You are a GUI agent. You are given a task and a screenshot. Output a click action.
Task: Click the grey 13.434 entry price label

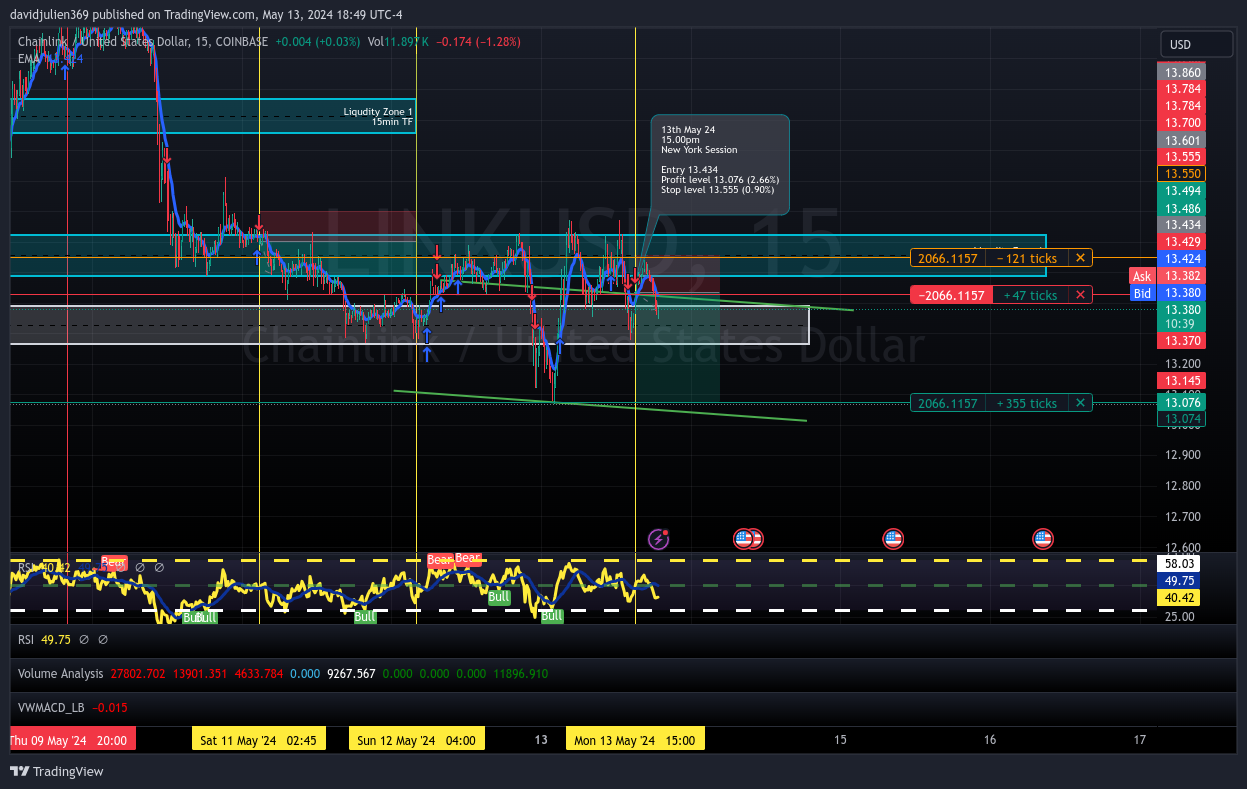(1181, 225)
